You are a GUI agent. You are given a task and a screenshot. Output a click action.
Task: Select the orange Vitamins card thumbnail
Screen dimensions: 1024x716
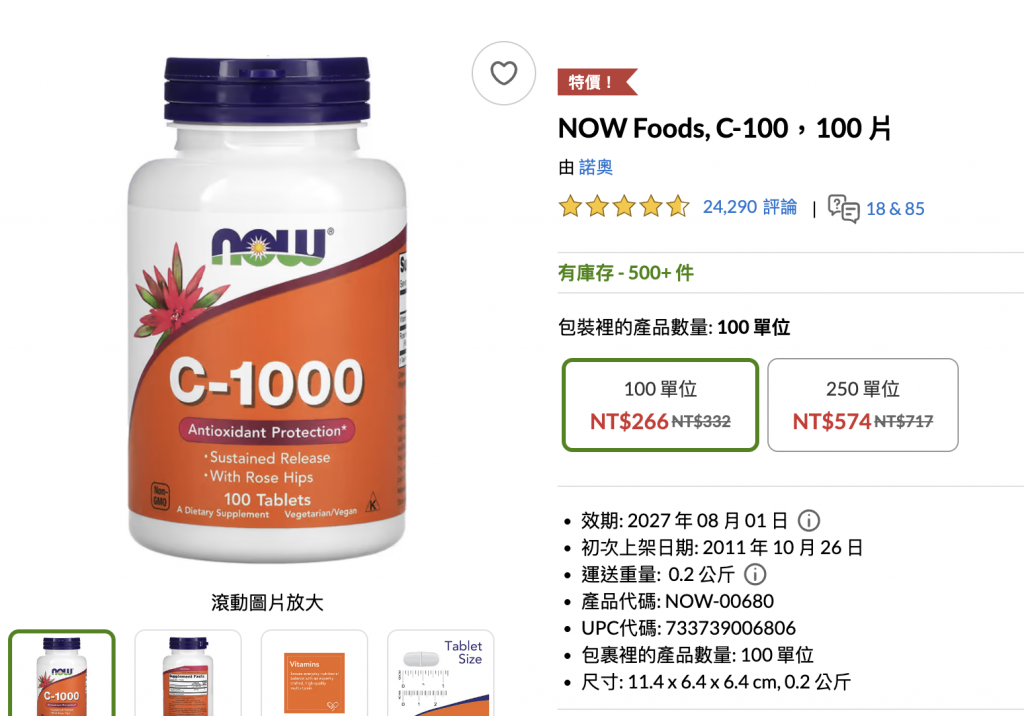click(314, 674)
